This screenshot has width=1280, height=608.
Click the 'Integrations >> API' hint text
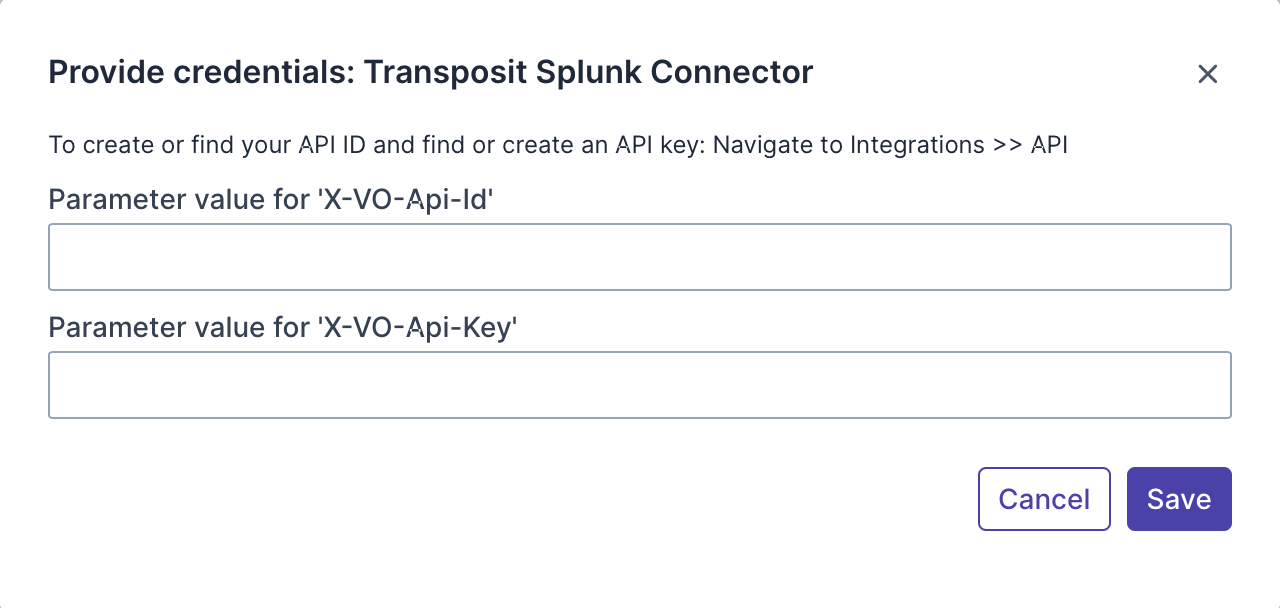click(958, 145)
